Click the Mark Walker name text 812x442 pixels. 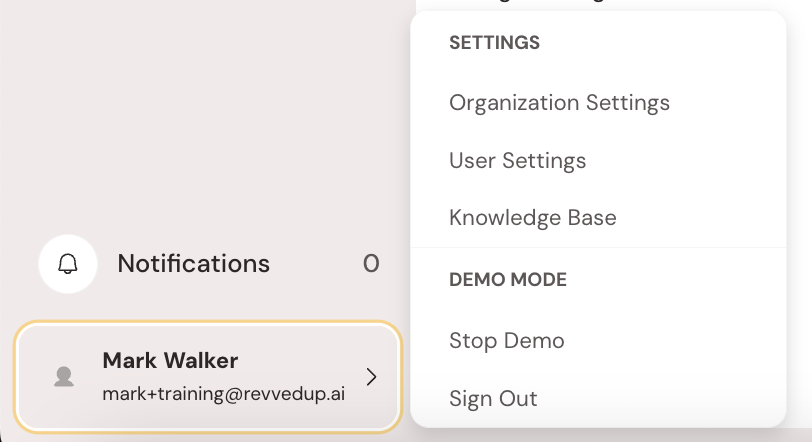coord(170,360)
